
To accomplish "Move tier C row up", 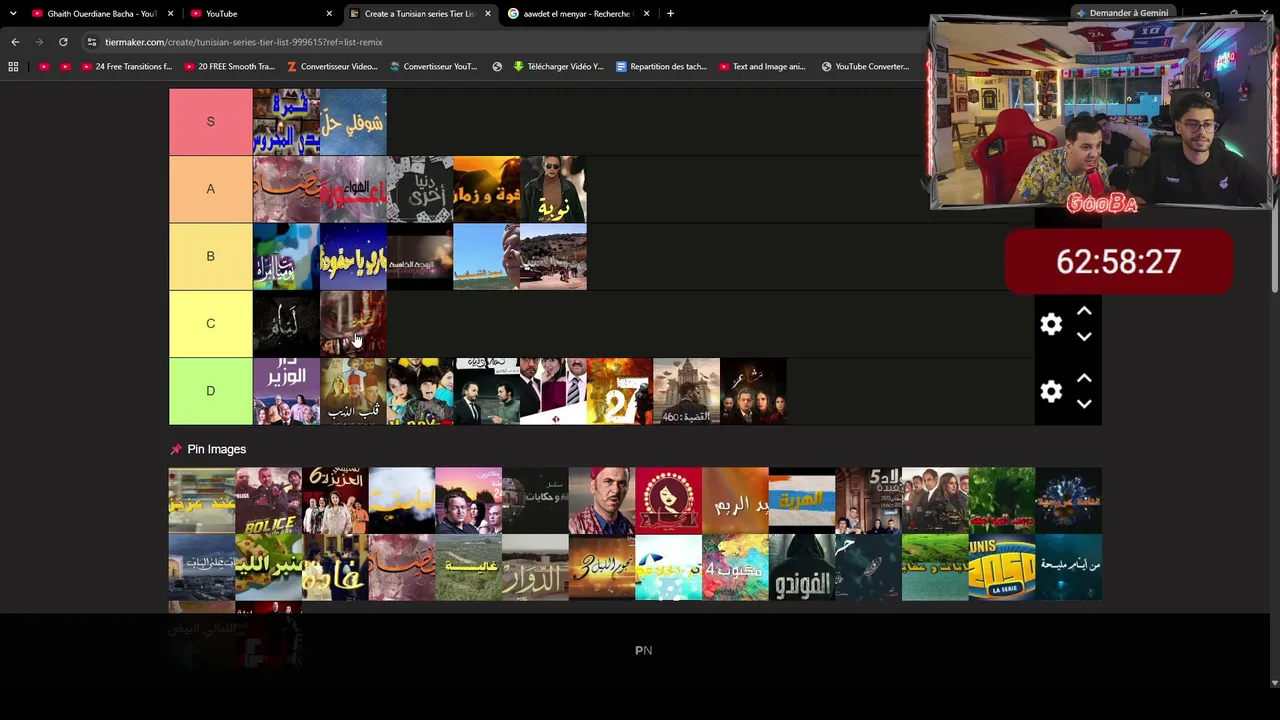I will point(1084,311).
